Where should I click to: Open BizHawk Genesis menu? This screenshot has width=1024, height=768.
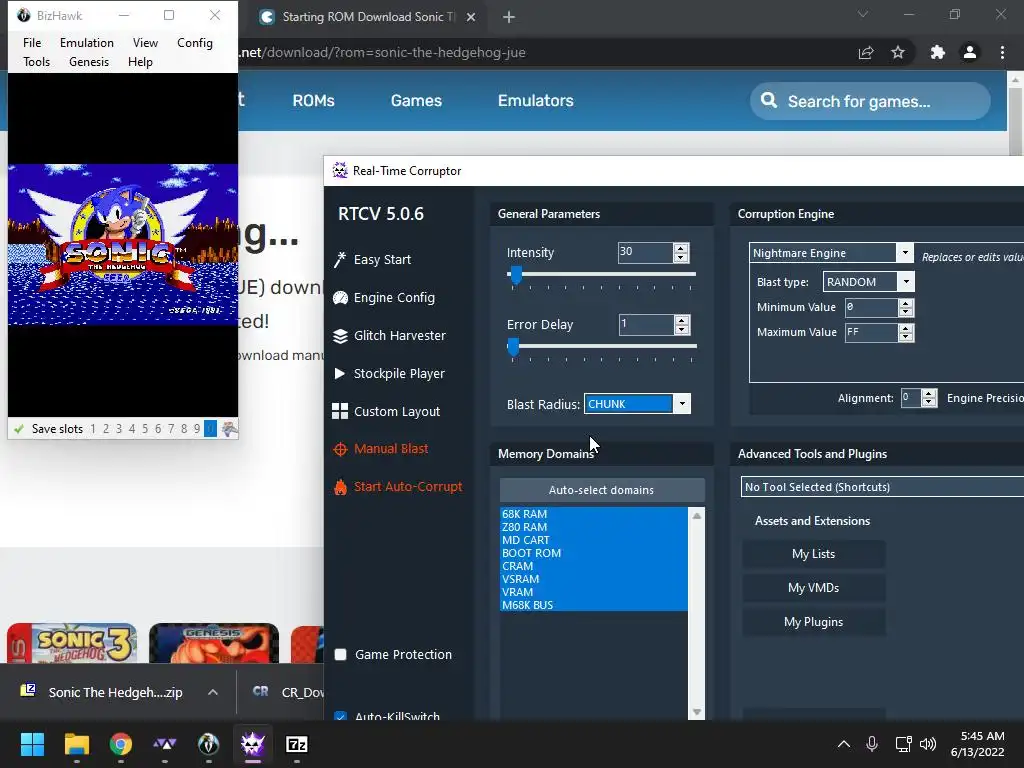[x=89, y=61]
